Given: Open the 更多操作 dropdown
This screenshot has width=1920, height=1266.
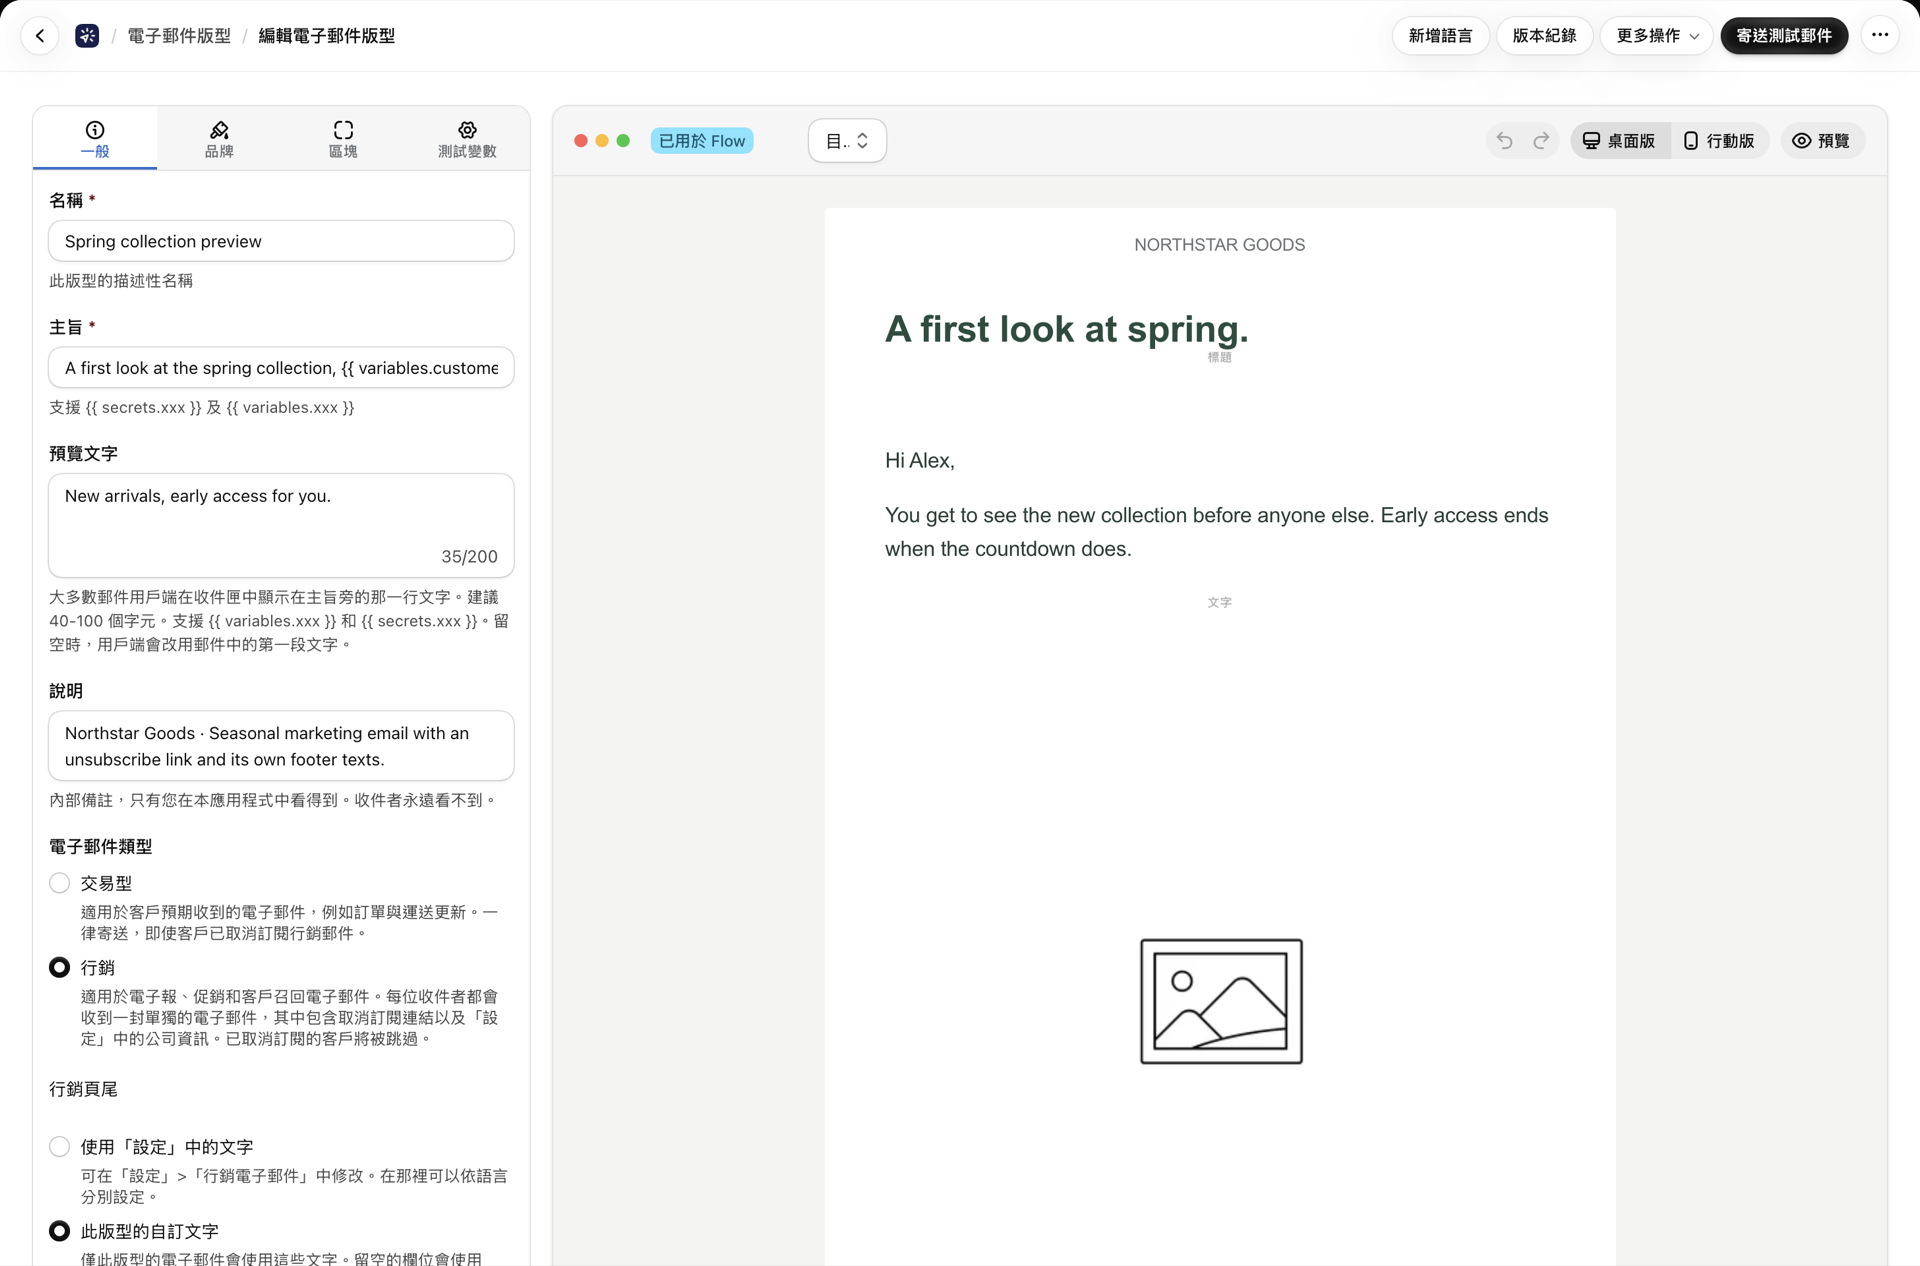Looking at the screenshot, I should coord(1657,36).
